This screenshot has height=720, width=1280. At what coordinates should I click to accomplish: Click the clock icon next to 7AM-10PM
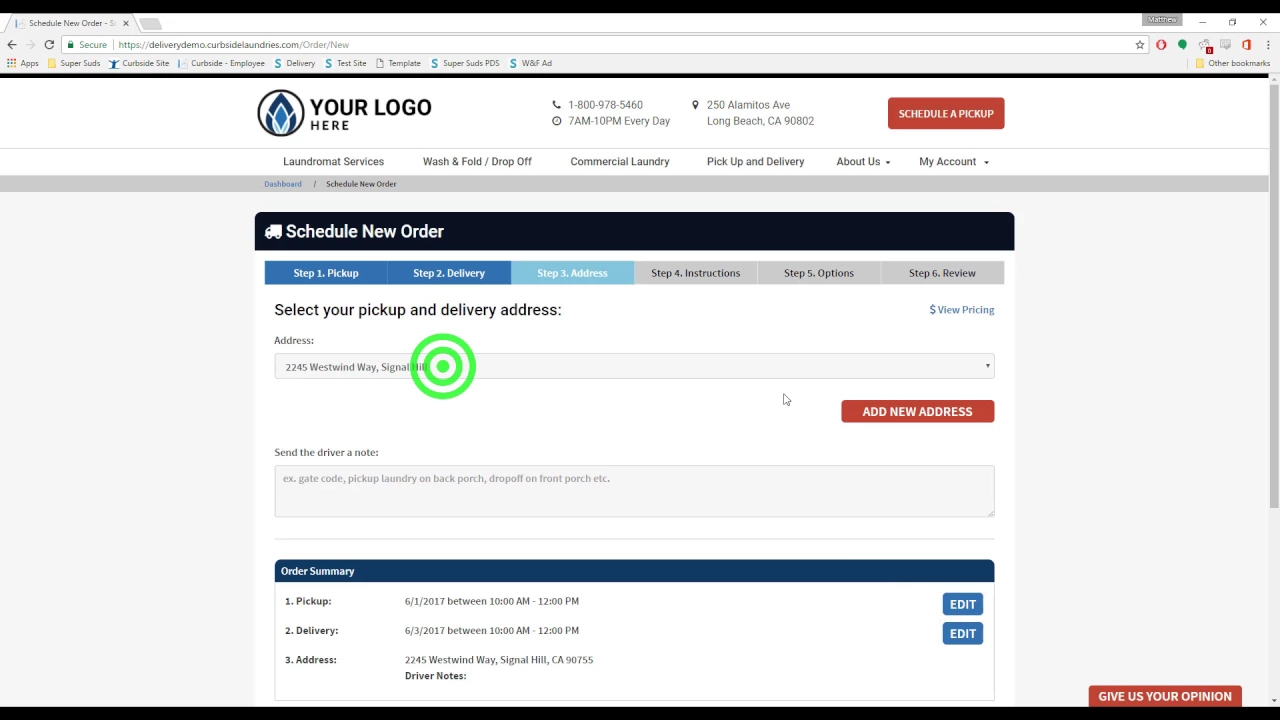click(x=556, y=120)
